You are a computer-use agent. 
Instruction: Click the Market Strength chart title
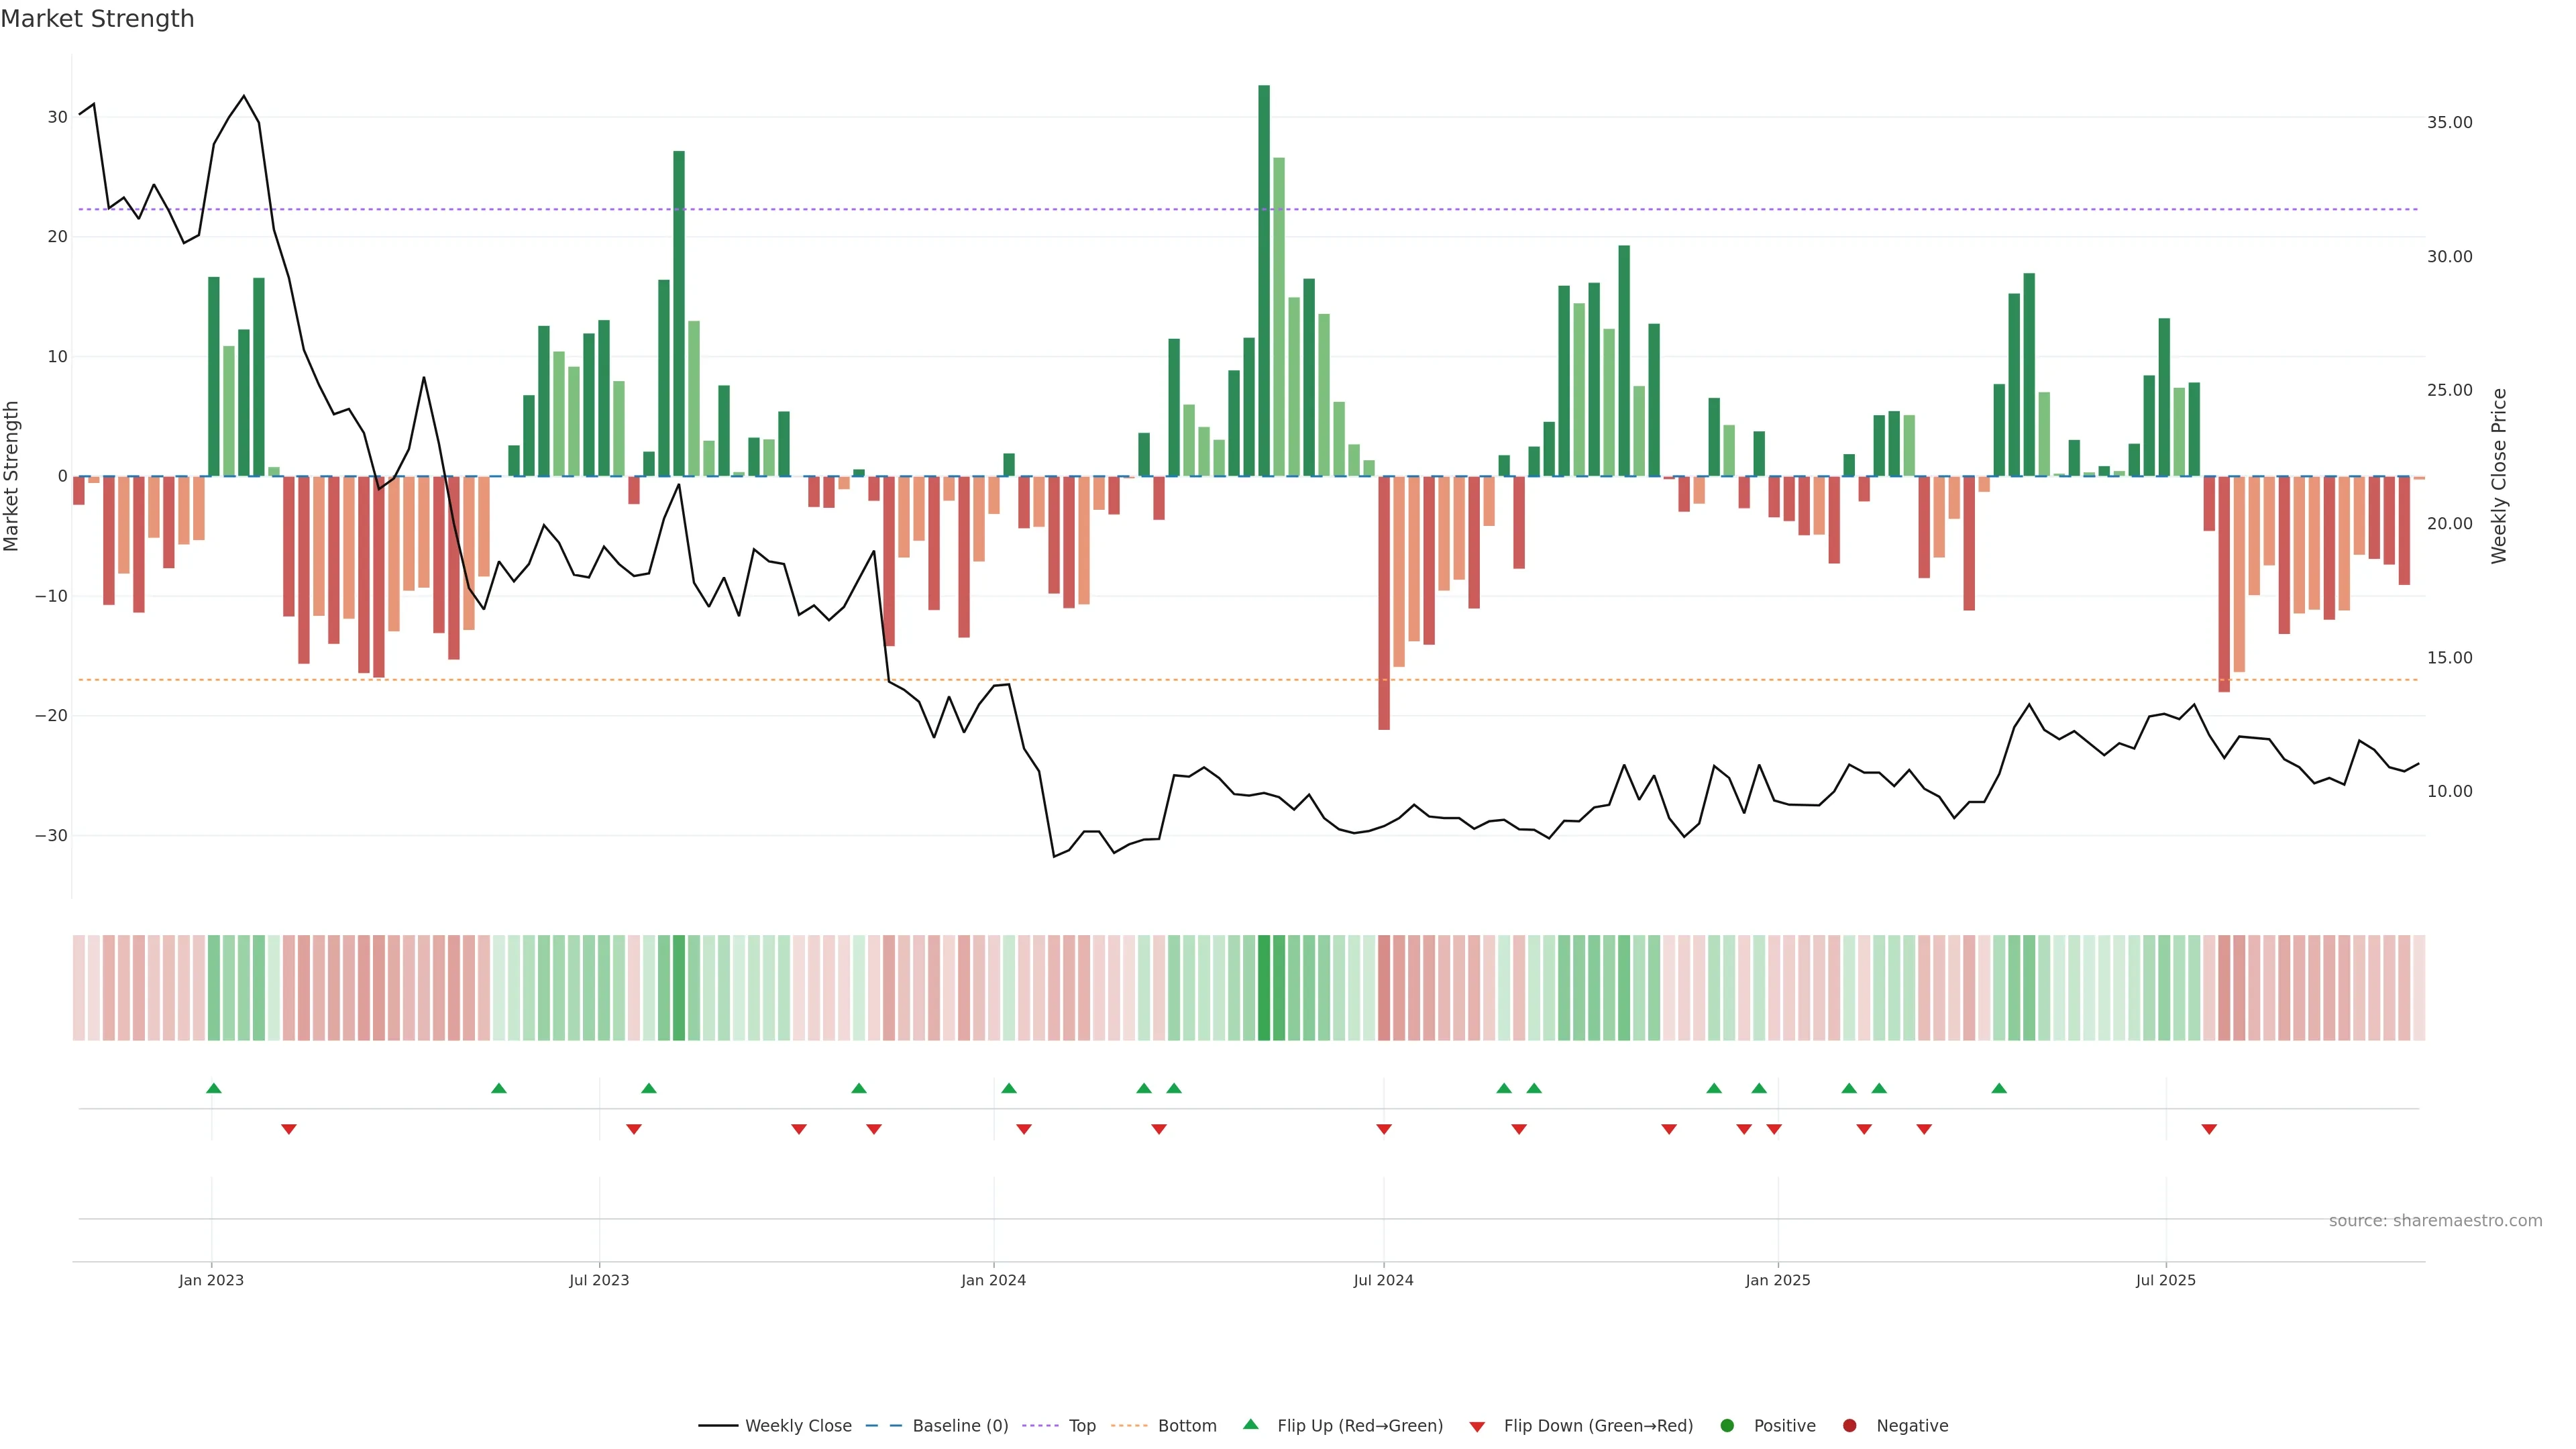(97, 19)
